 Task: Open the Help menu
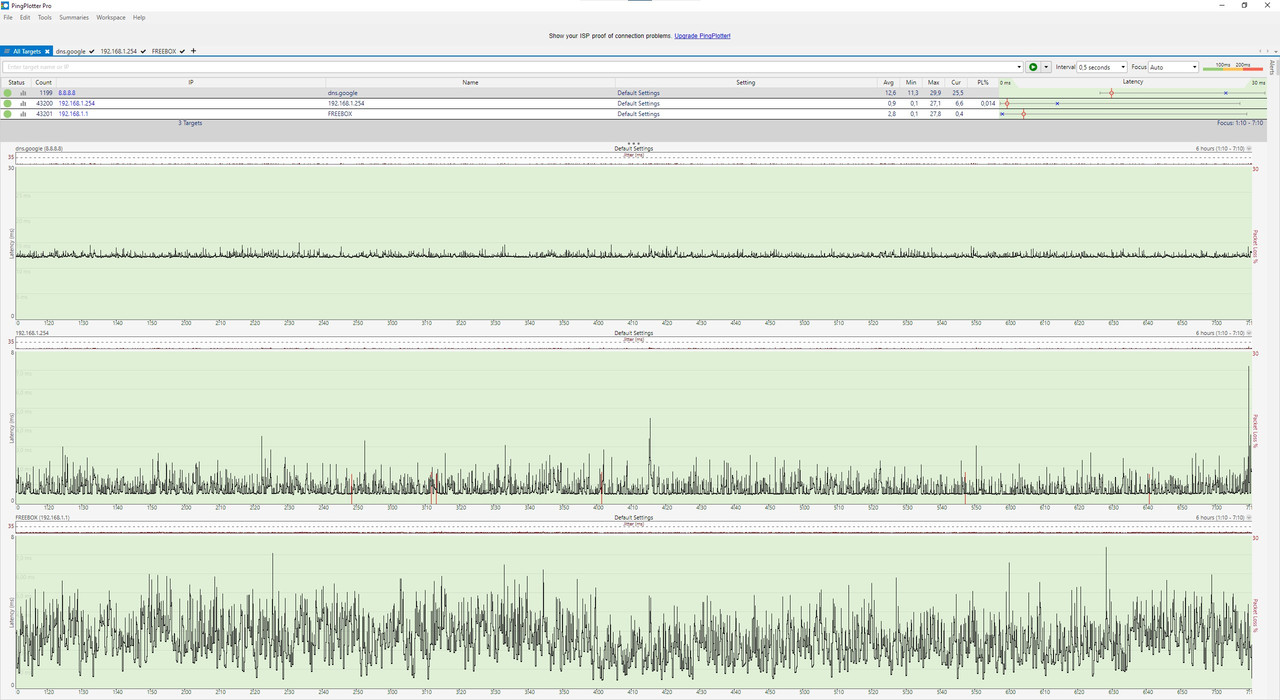coord(139,18)
